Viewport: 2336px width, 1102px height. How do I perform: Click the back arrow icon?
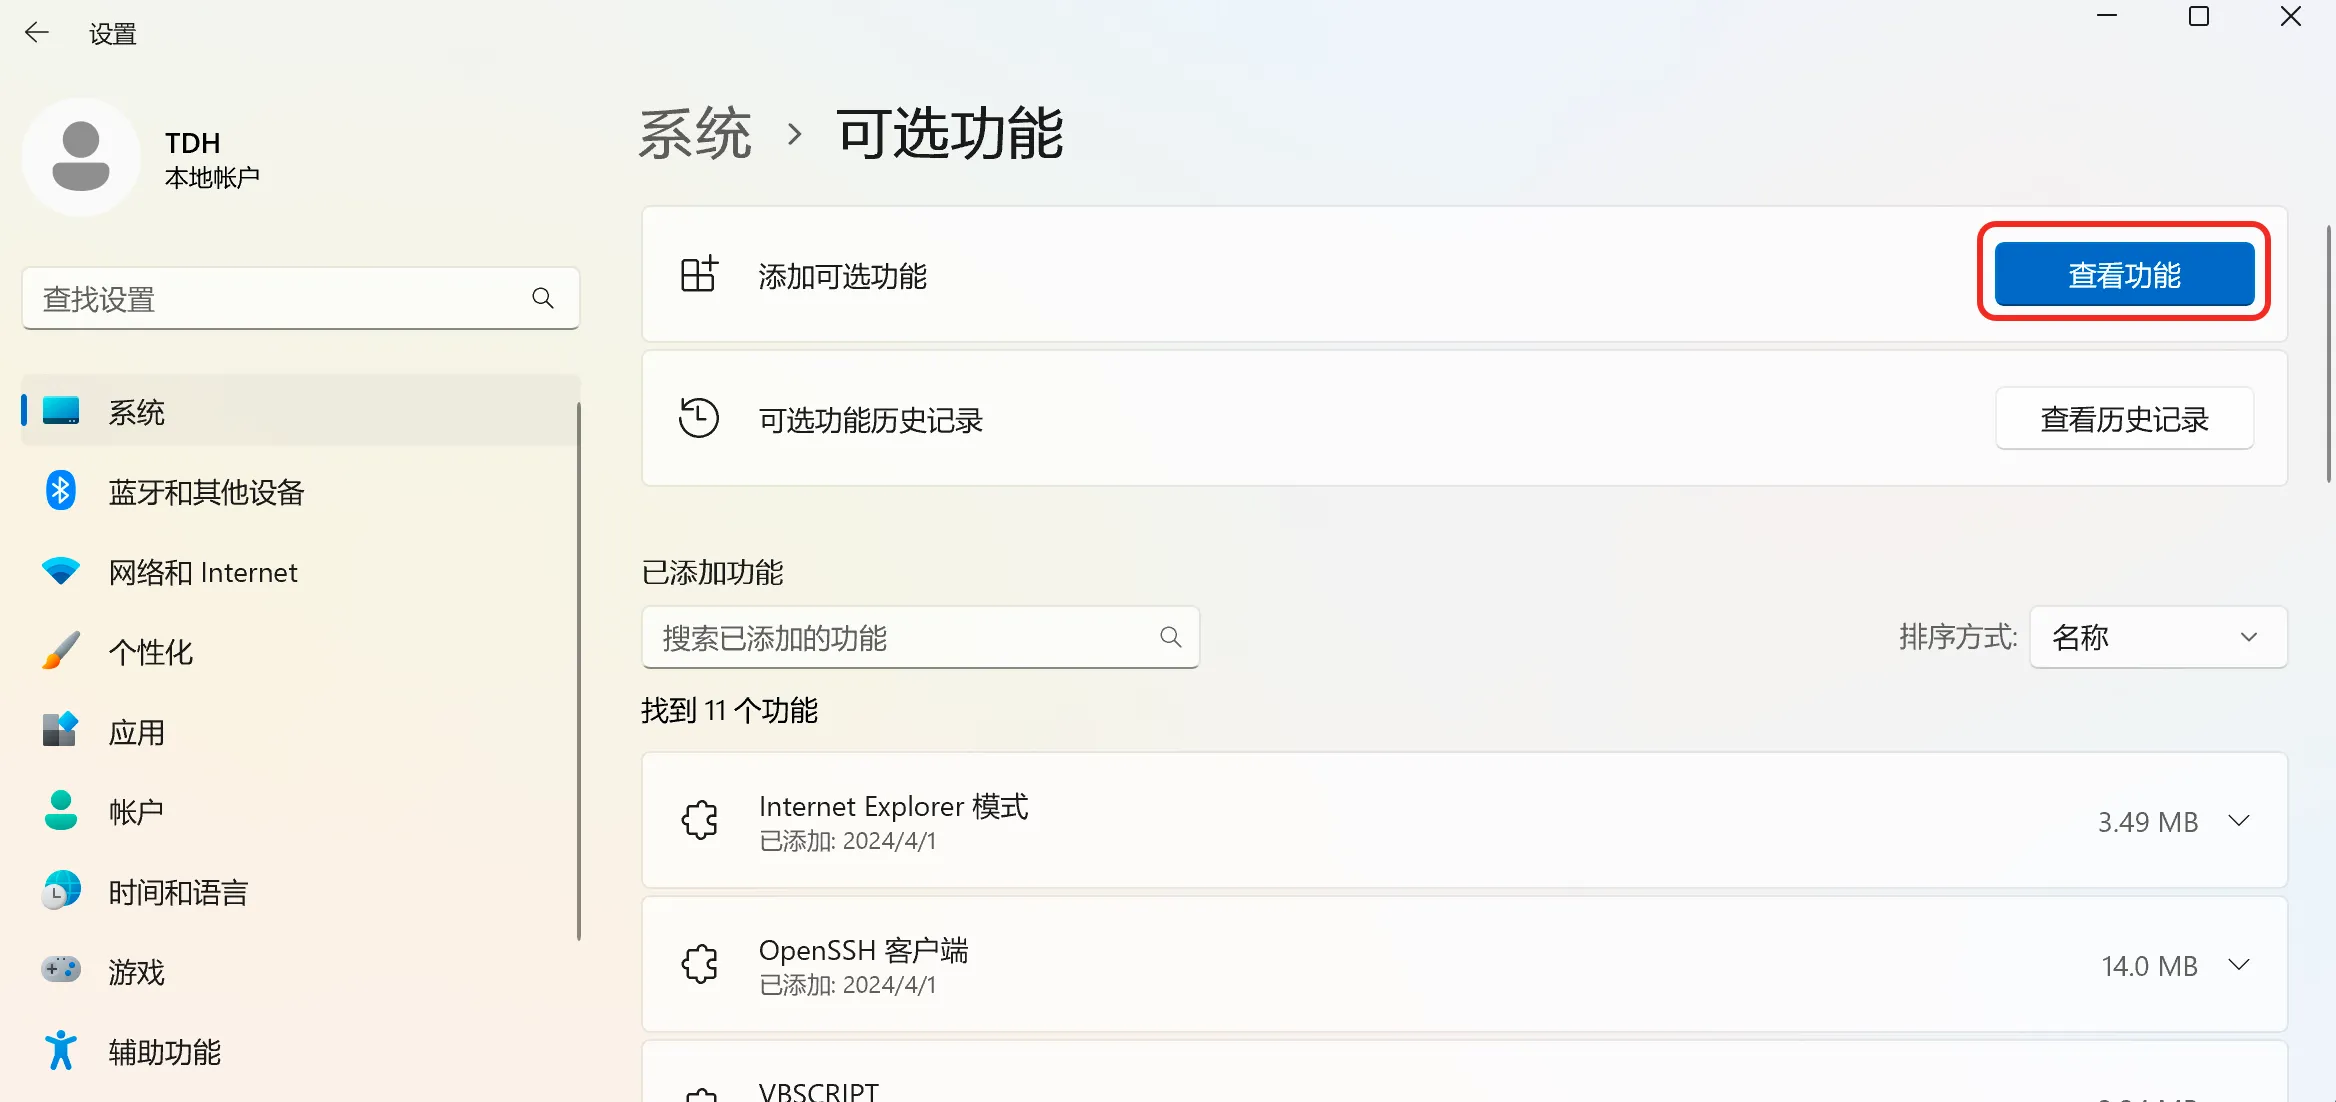pos(37,33)
